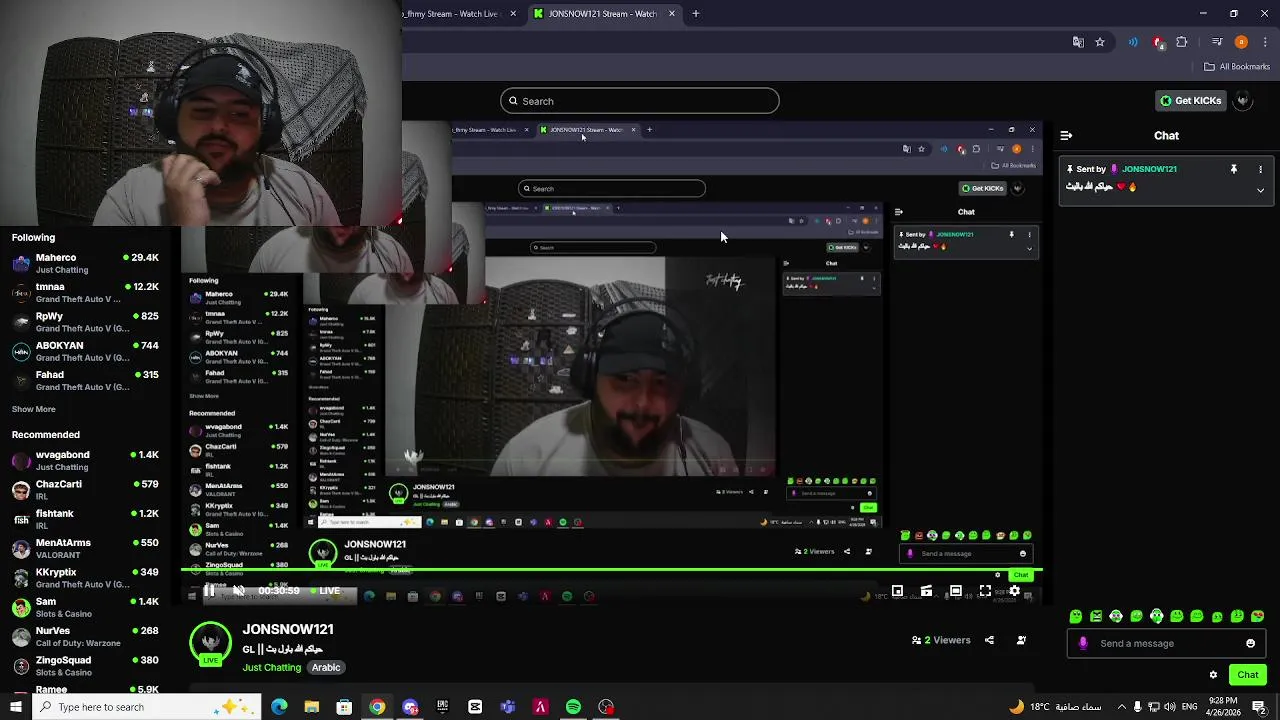This screenshot has width=1280, height=720.
Task: Open the Just Chatting category link
Action: [271, 667]
